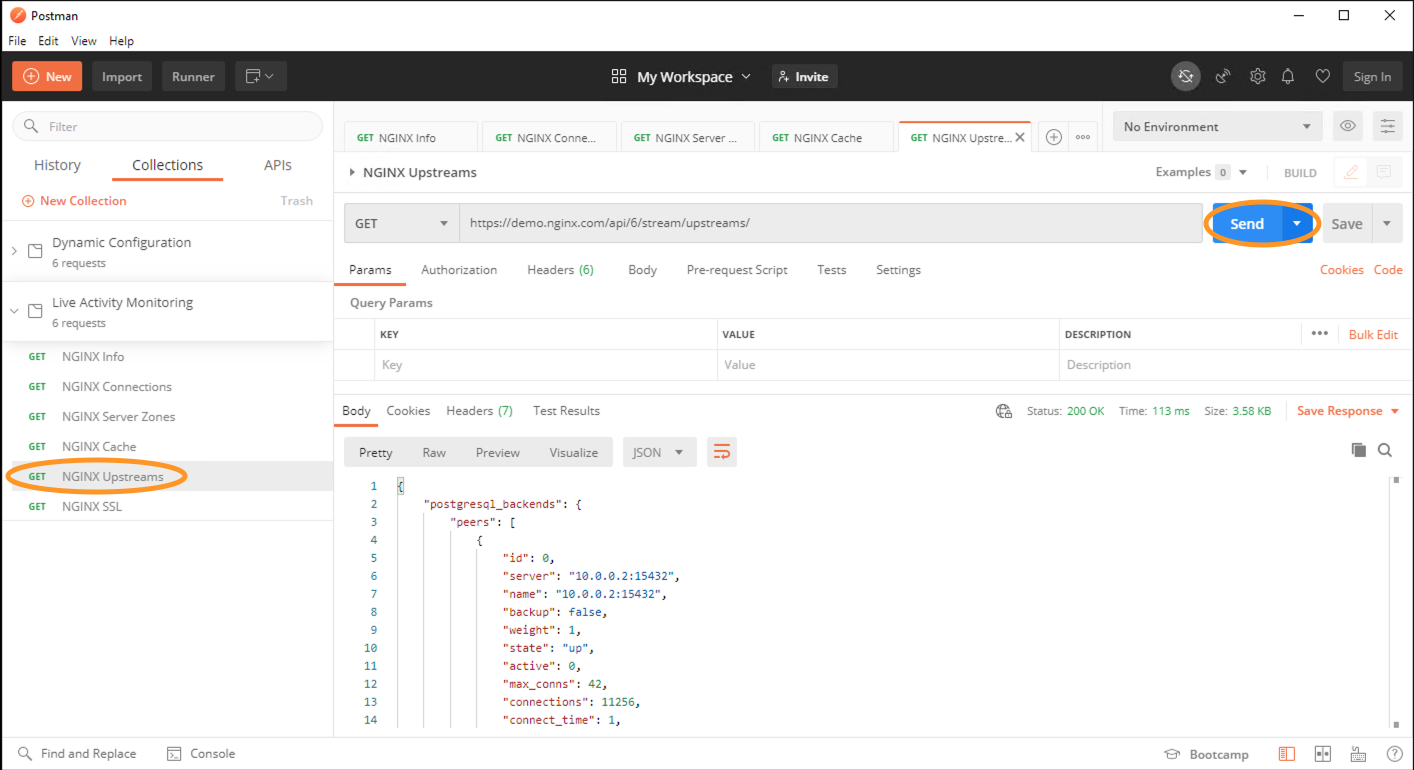Click the Key cell in Query Params
This screenshot has width=1414, height=770.
[x=546, y=365]
